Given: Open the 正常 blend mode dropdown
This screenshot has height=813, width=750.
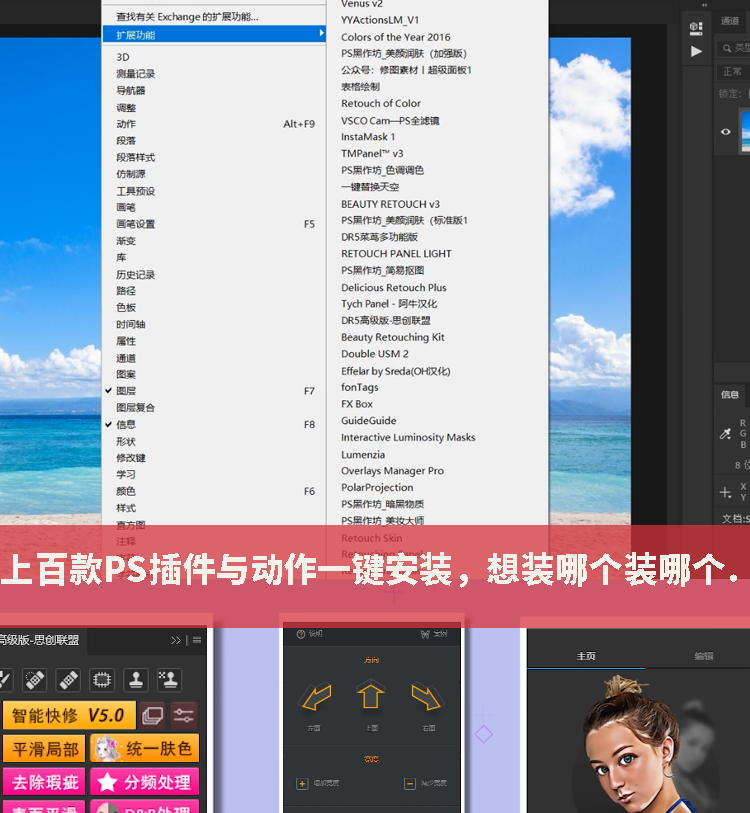Looking at the screenshot, I should [x=733, y=71].
